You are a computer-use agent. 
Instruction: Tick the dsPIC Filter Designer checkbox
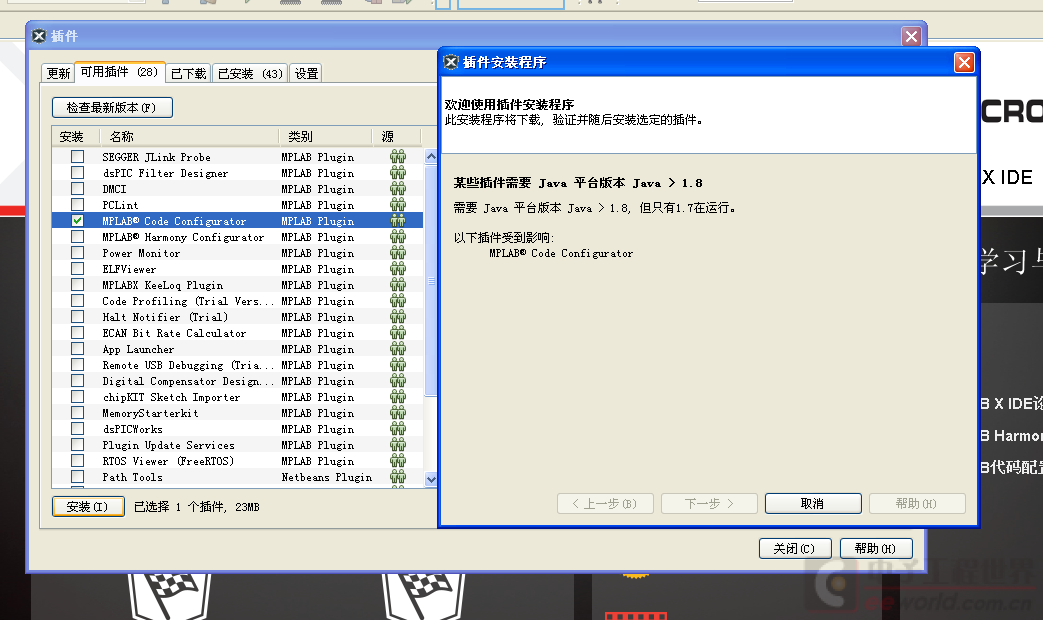pos(78,172)
